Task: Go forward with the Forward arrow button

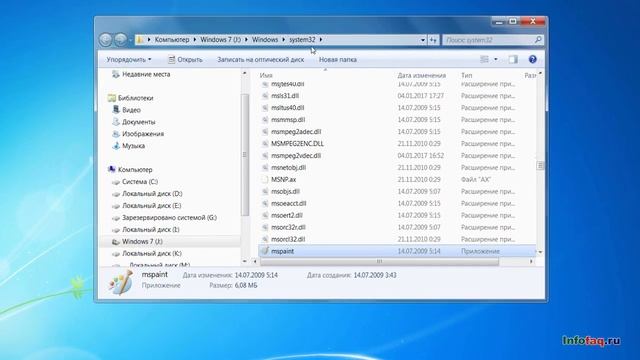Action: (x=121, y=40)
